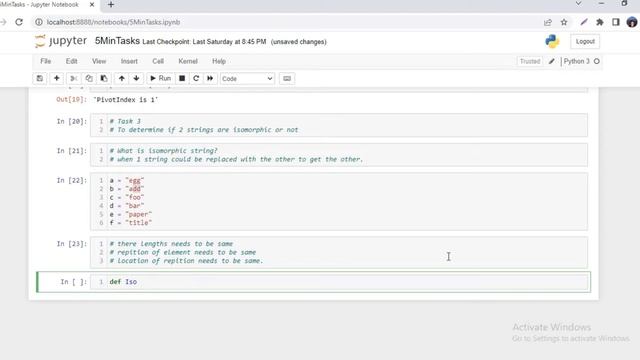640x360 pixels.
Task: Click the line f = "title" in cell 22
Action: (131, 222)
